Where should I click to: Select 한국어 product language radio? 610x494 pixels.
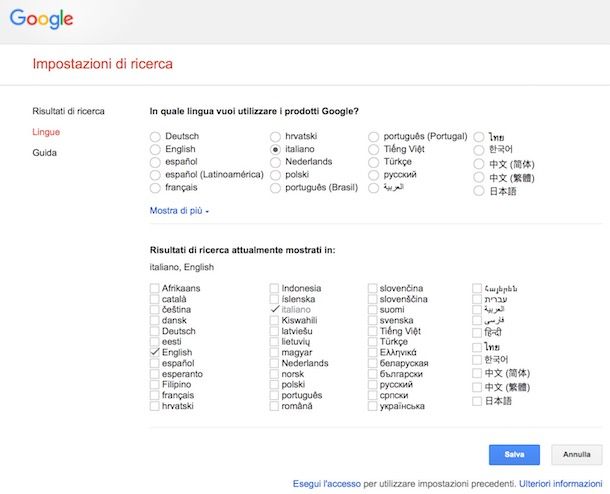point(479,150)
